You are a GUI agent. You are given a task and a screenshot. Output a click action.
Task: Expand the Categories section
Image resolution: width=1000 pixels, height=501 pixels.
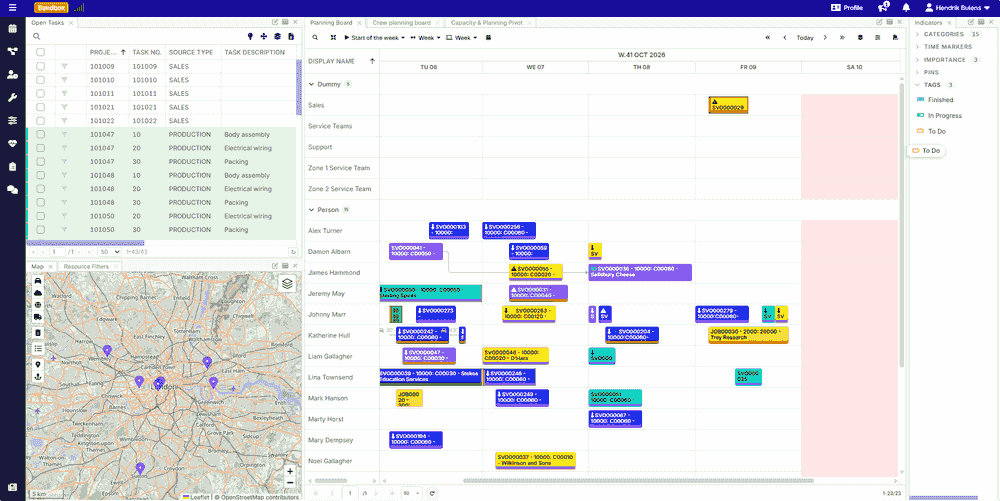918,34
